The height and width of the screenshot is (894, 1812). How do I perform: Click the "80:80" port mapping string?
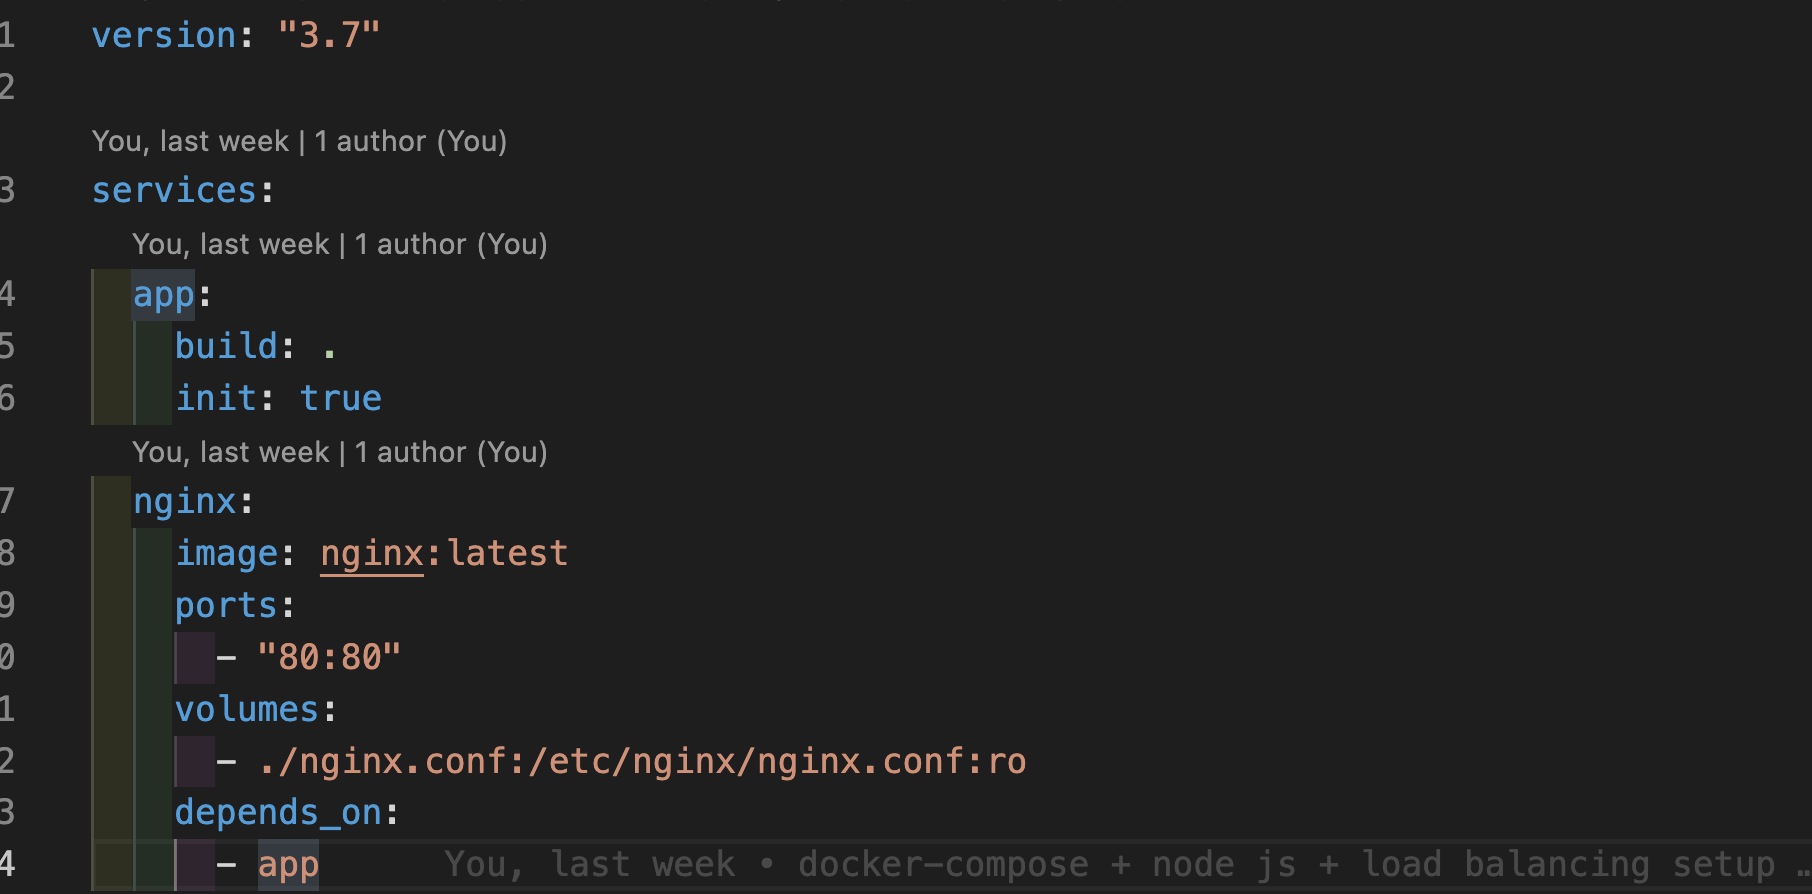tap(329, 657)
